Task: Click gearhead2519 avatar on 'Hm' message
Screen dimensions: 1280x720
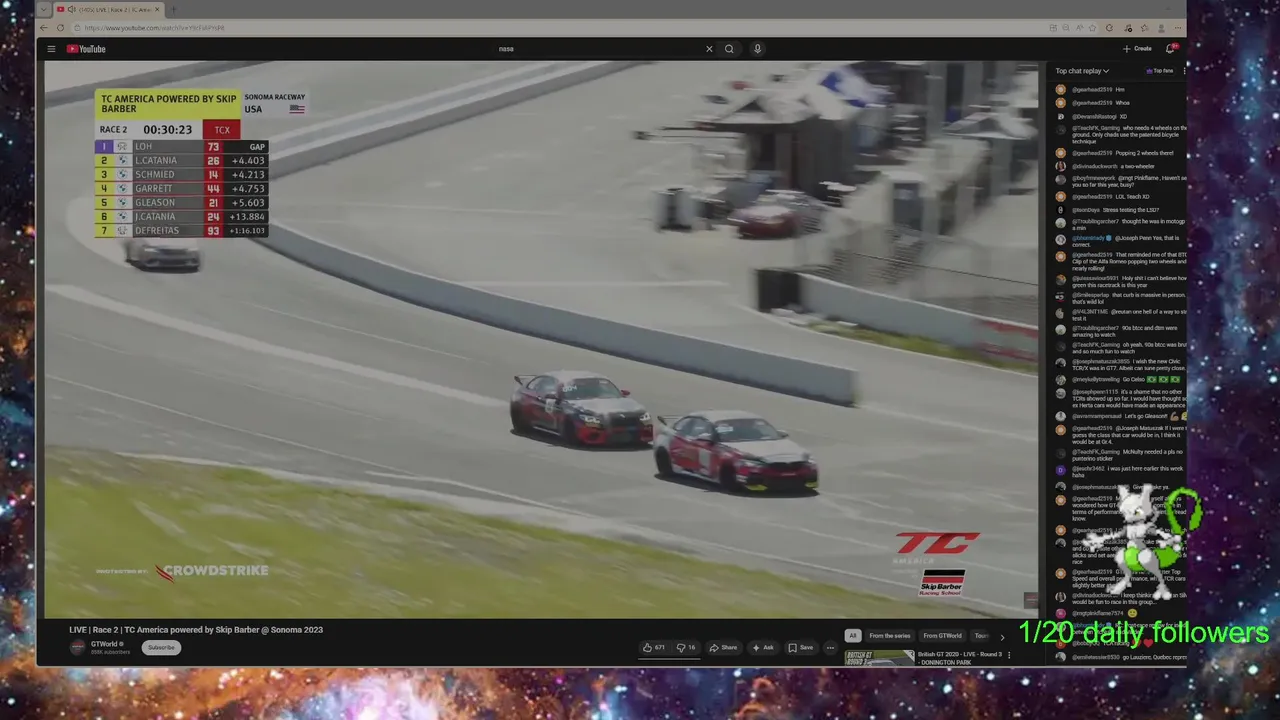Action: point(1061,90)
